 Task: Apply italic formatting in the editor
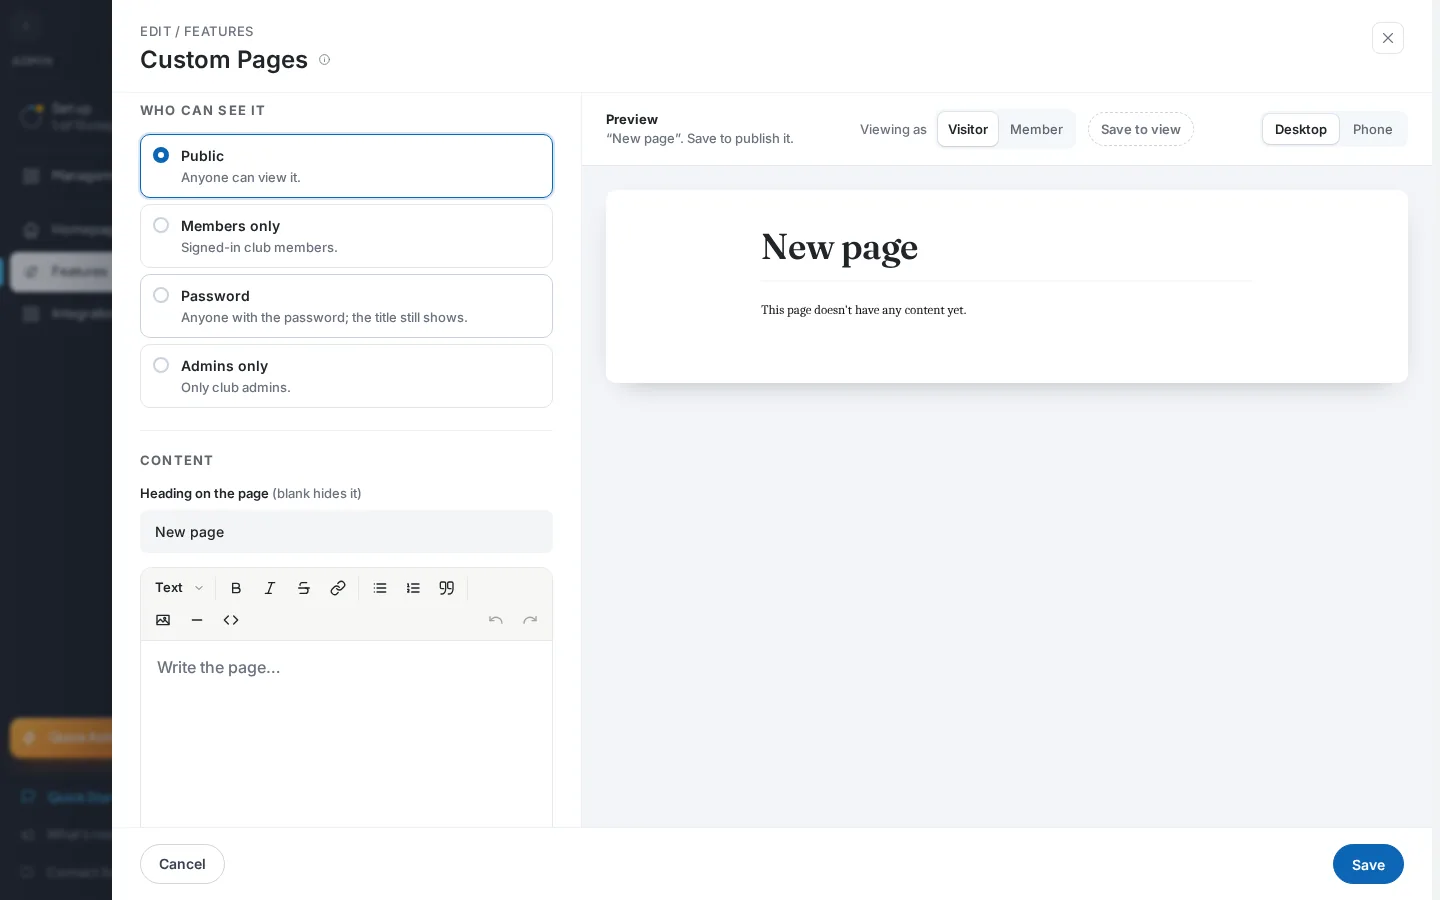pyautogui.click(x=270, y=588)
